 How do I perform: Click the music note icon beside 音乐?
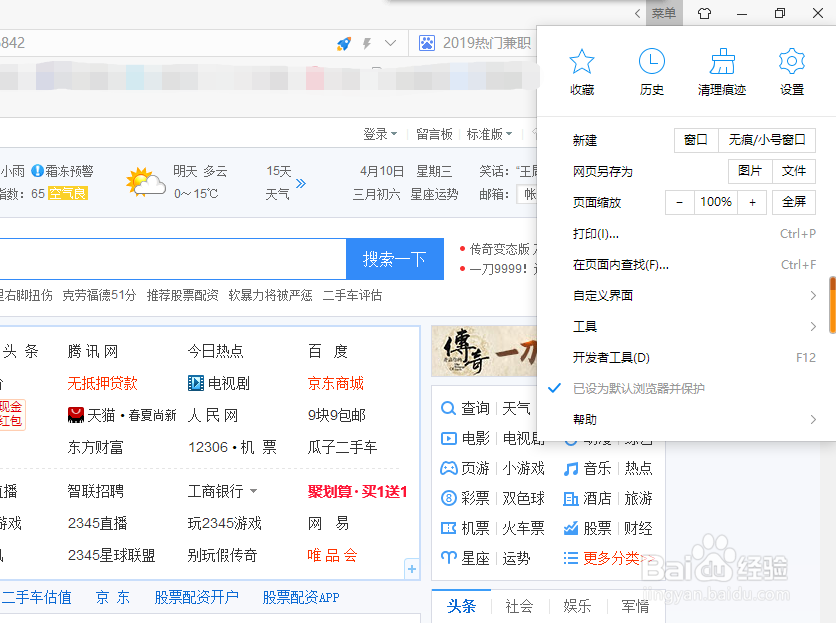571,469
